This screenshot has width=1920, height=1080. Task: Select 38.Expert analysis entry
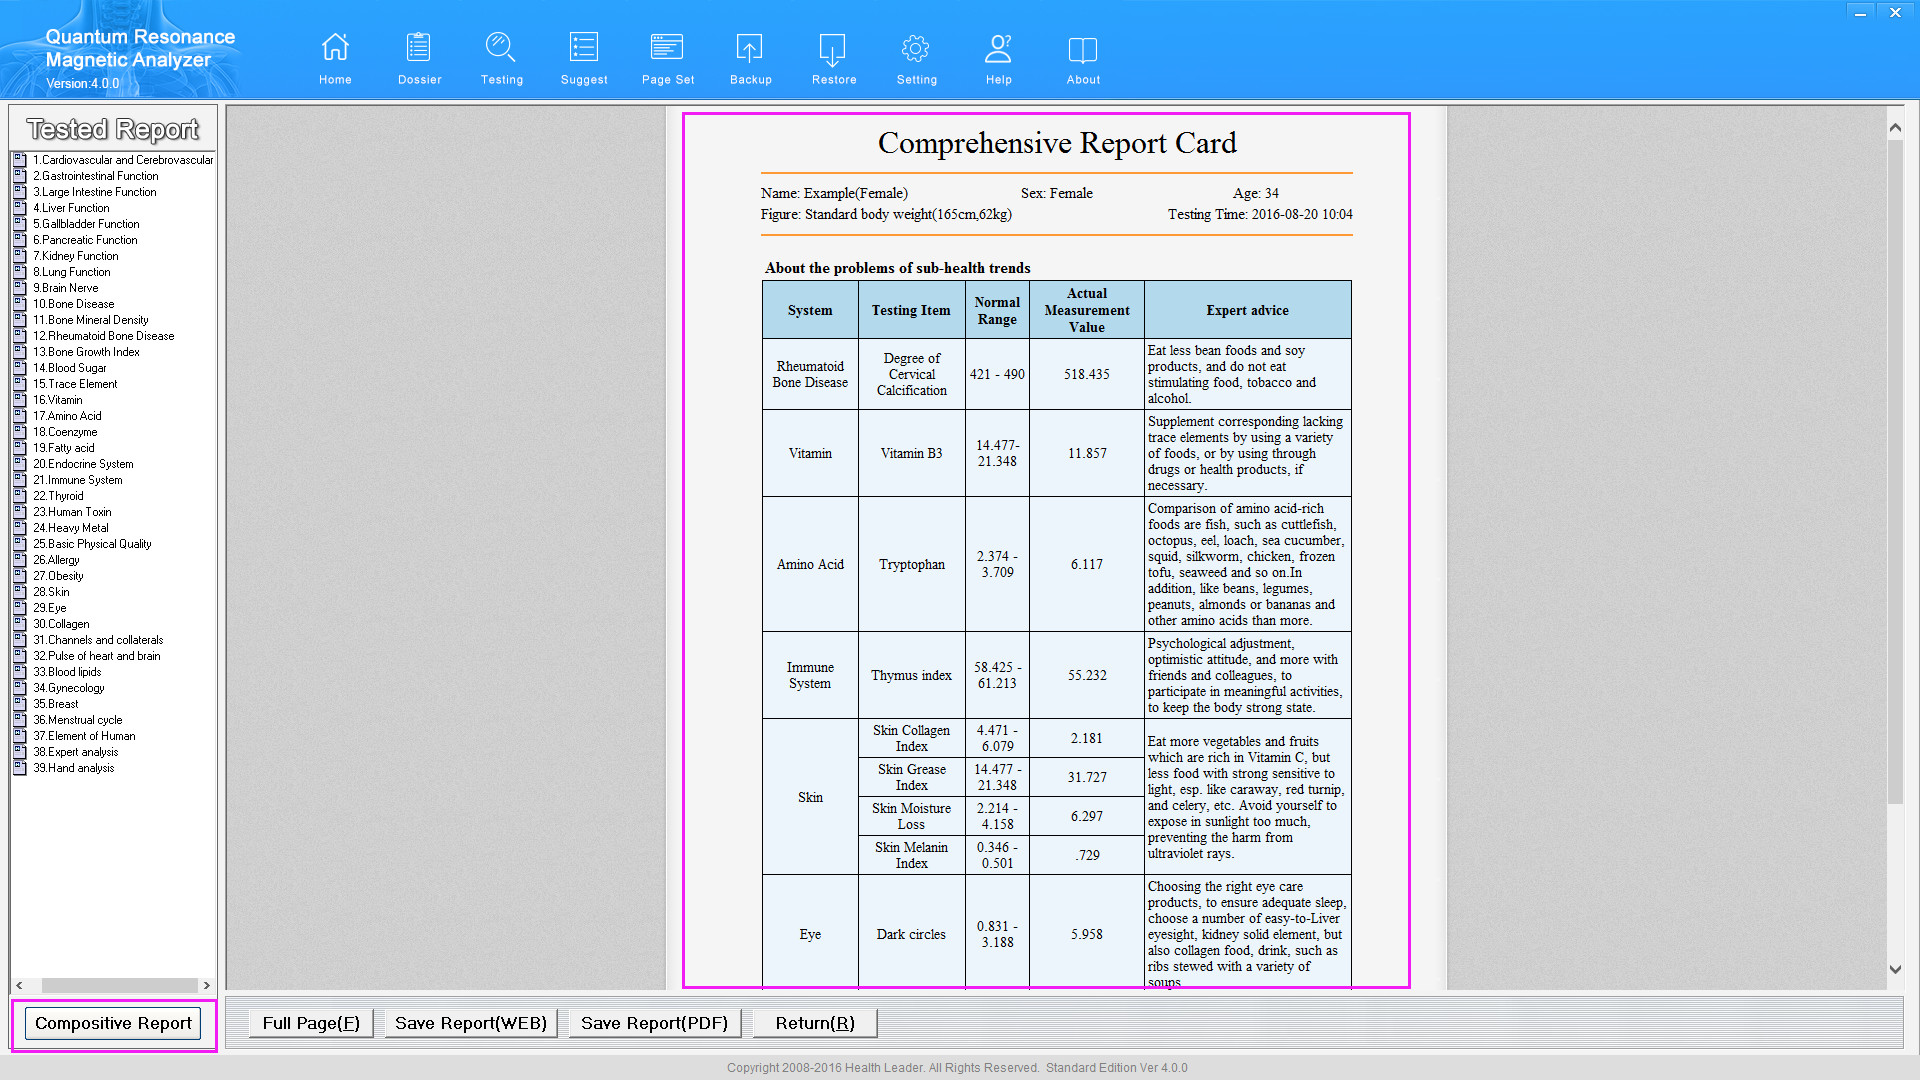[x=75, y=752]
